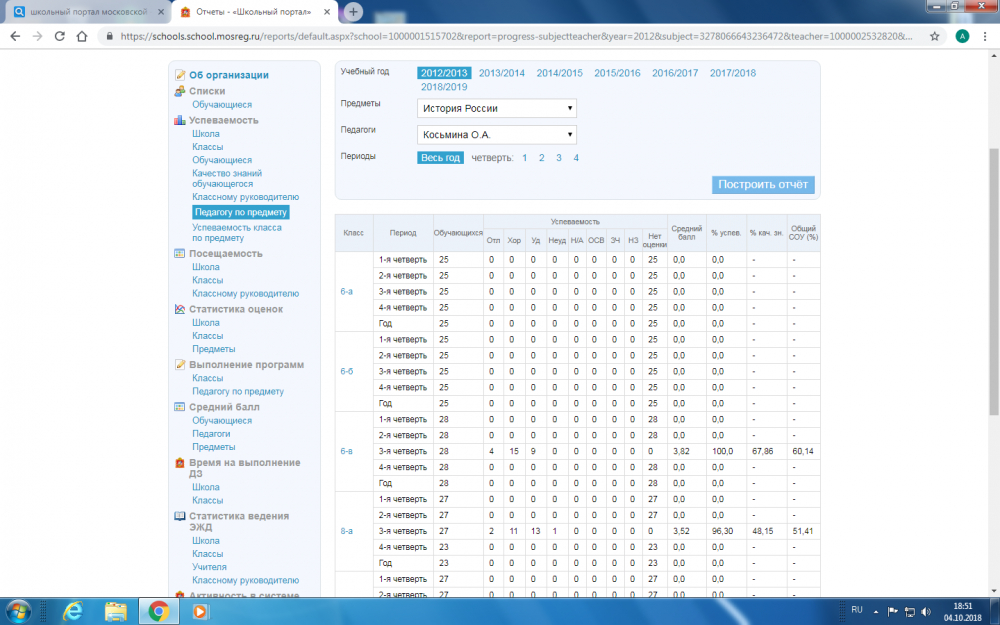The height and width of the screenshot is (625, 1000).
Task: Click the taskbar clock 18:51
Action: click(x=963, y=607)
